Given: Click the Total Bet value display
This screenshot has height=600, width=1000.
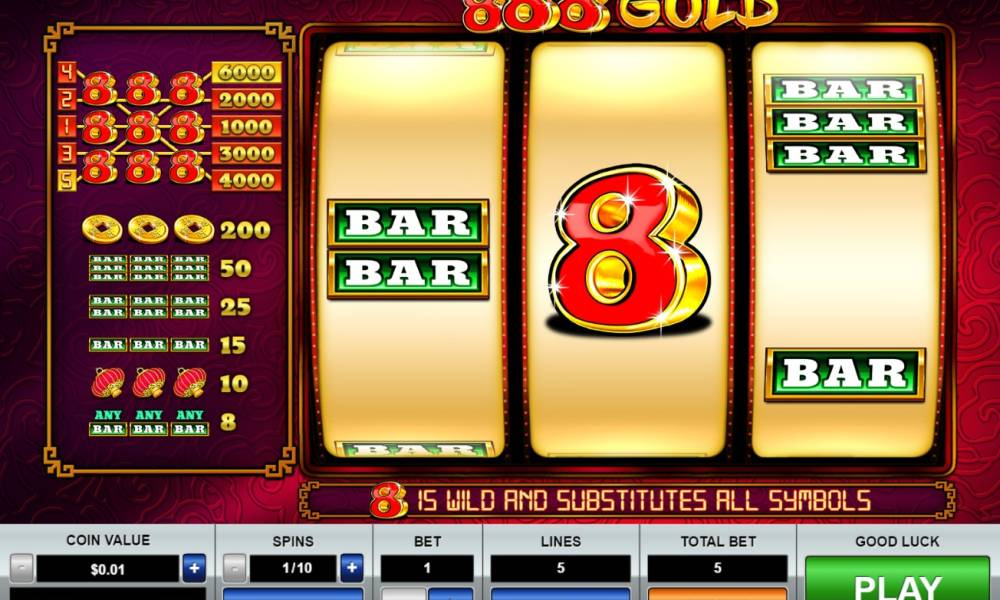Looking at the screenshot, I should 717,568.
